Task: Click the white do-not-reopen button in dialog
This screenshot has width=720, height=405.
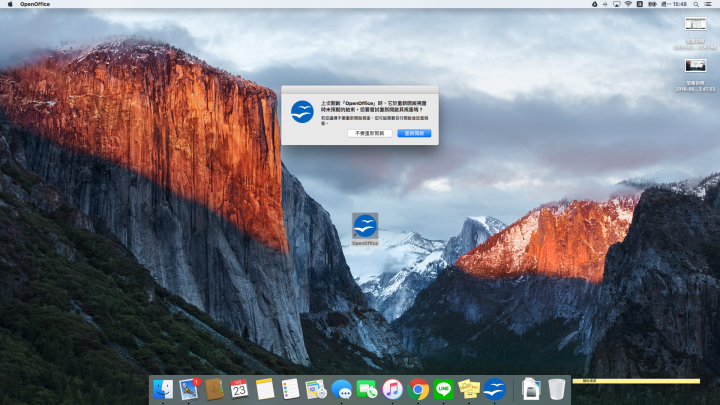Action: [x=370, y=133]
